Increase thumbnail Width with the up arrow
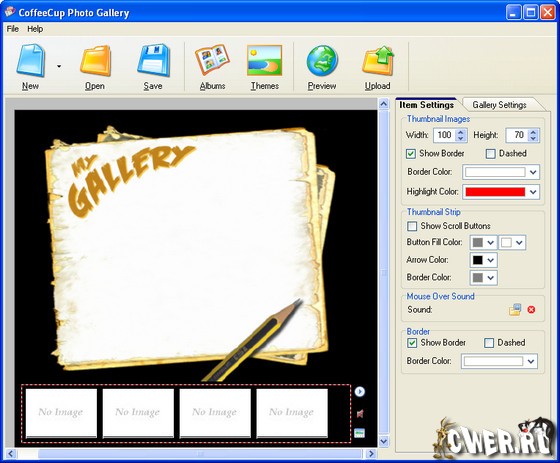 pos(461,132)
